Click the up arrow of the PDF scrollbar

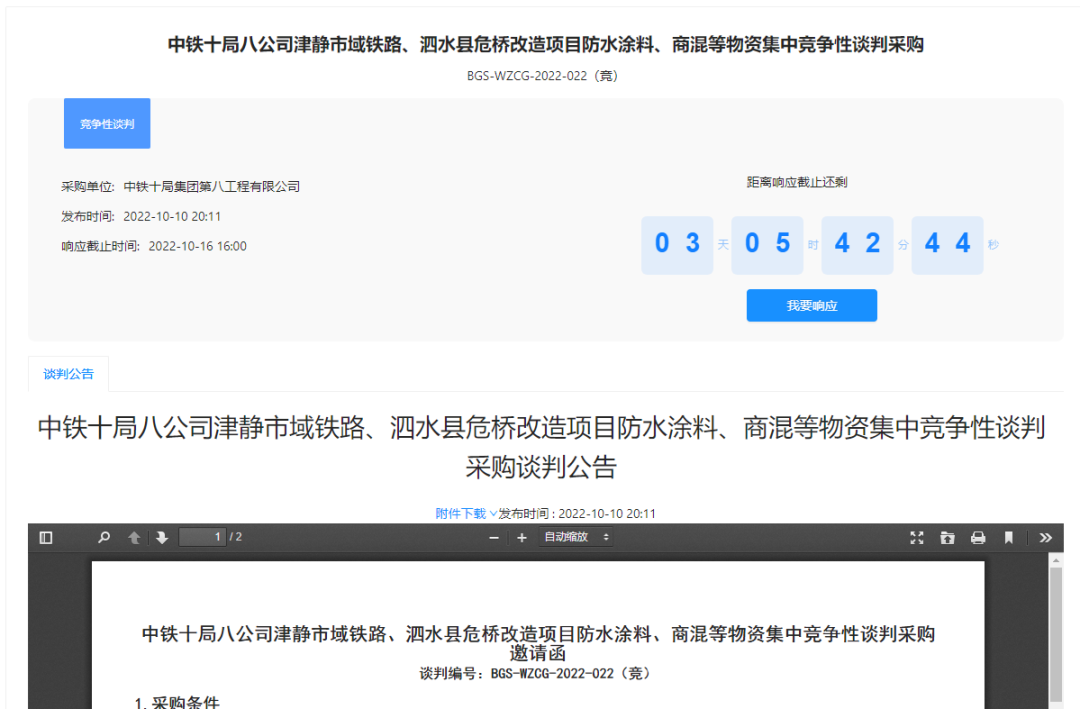pyautogui.click(x=1055, y=562)
